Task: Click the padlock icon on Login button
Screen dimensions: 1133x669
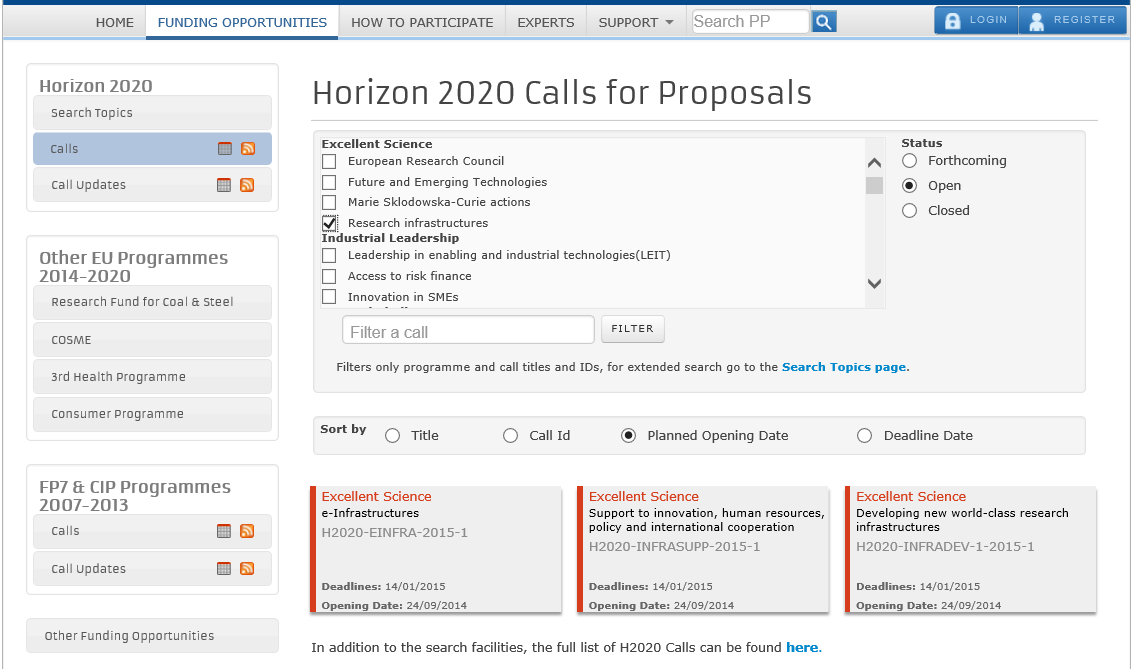Action: 952,21
